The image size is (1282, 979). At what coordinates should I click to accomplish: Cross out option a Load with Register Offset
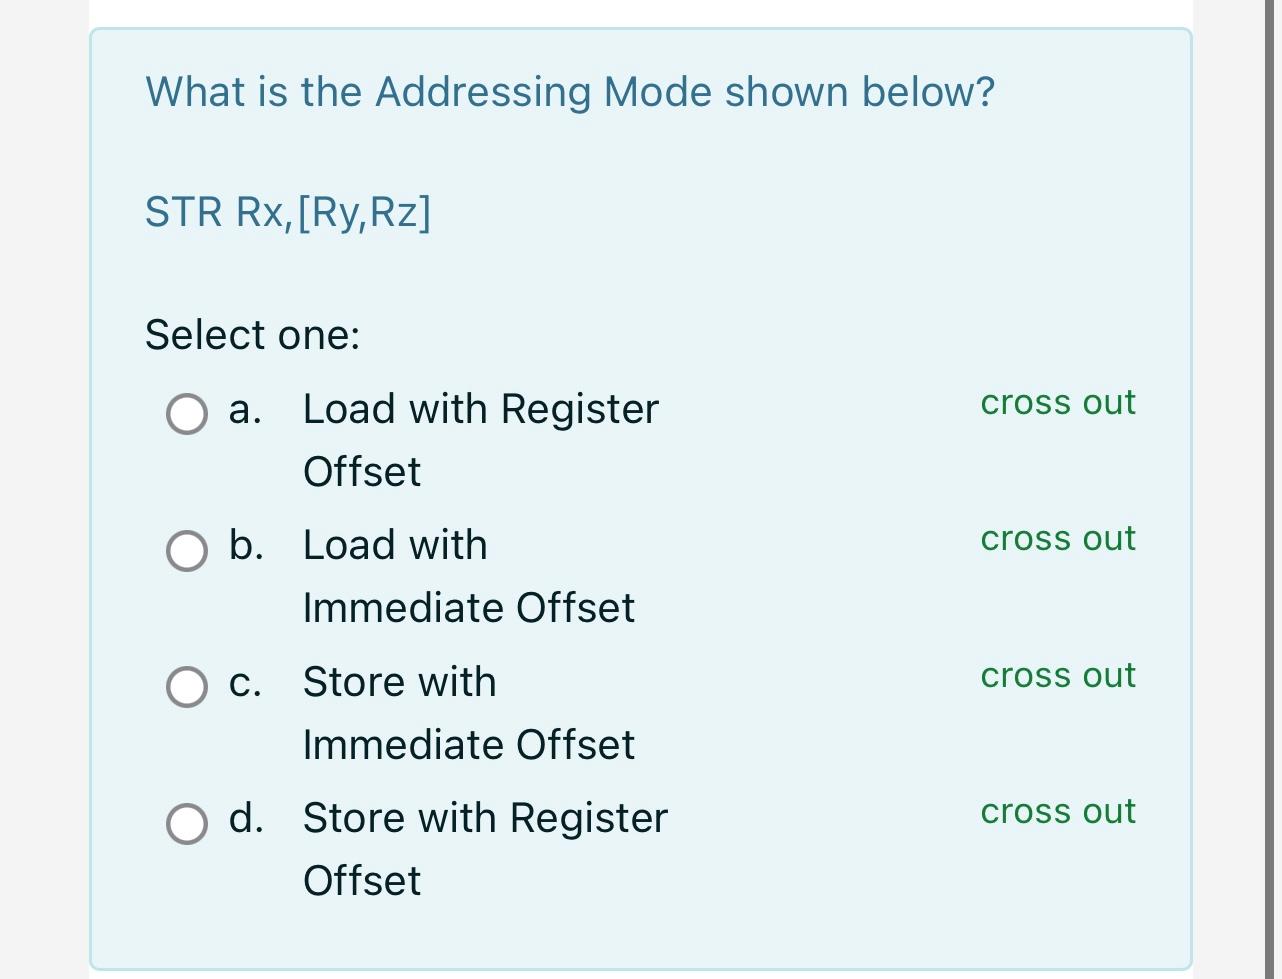click(1057, 403)
